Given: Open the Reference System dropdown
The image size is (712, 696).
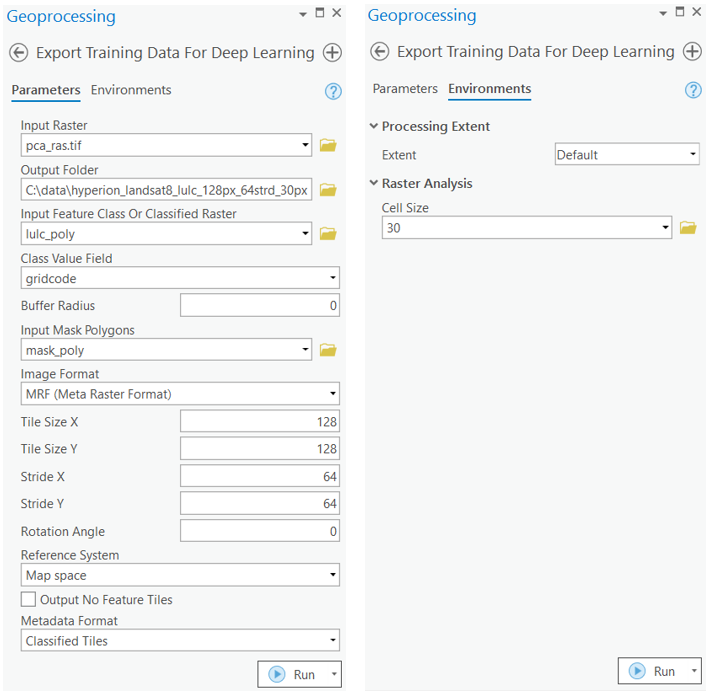Looking at the screenshot, I should [180, 576].
